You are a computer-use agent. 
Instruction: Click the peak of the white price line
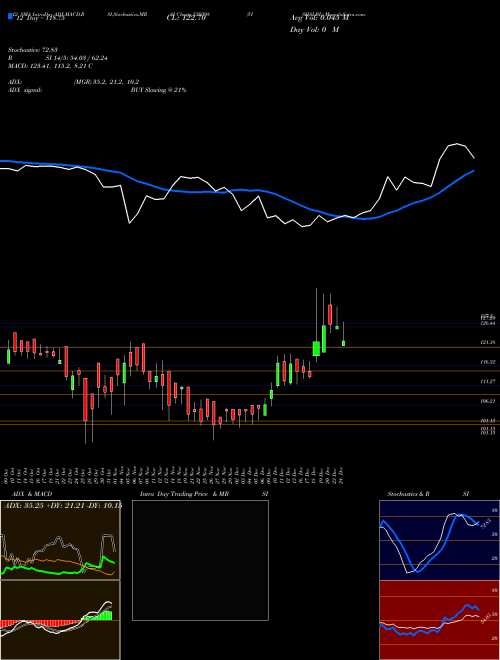(x=457, y=144)
